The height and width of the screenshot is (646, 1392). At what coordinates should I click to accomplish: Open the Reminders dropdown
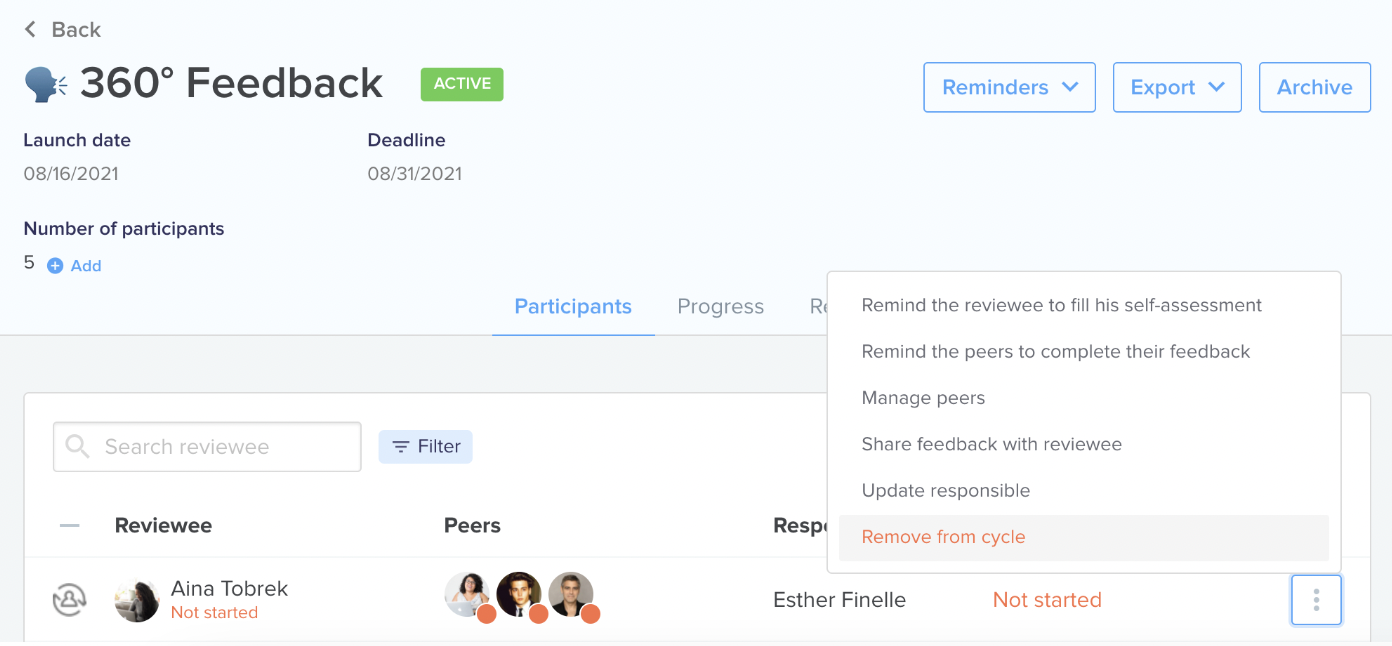click(1009, 87)
